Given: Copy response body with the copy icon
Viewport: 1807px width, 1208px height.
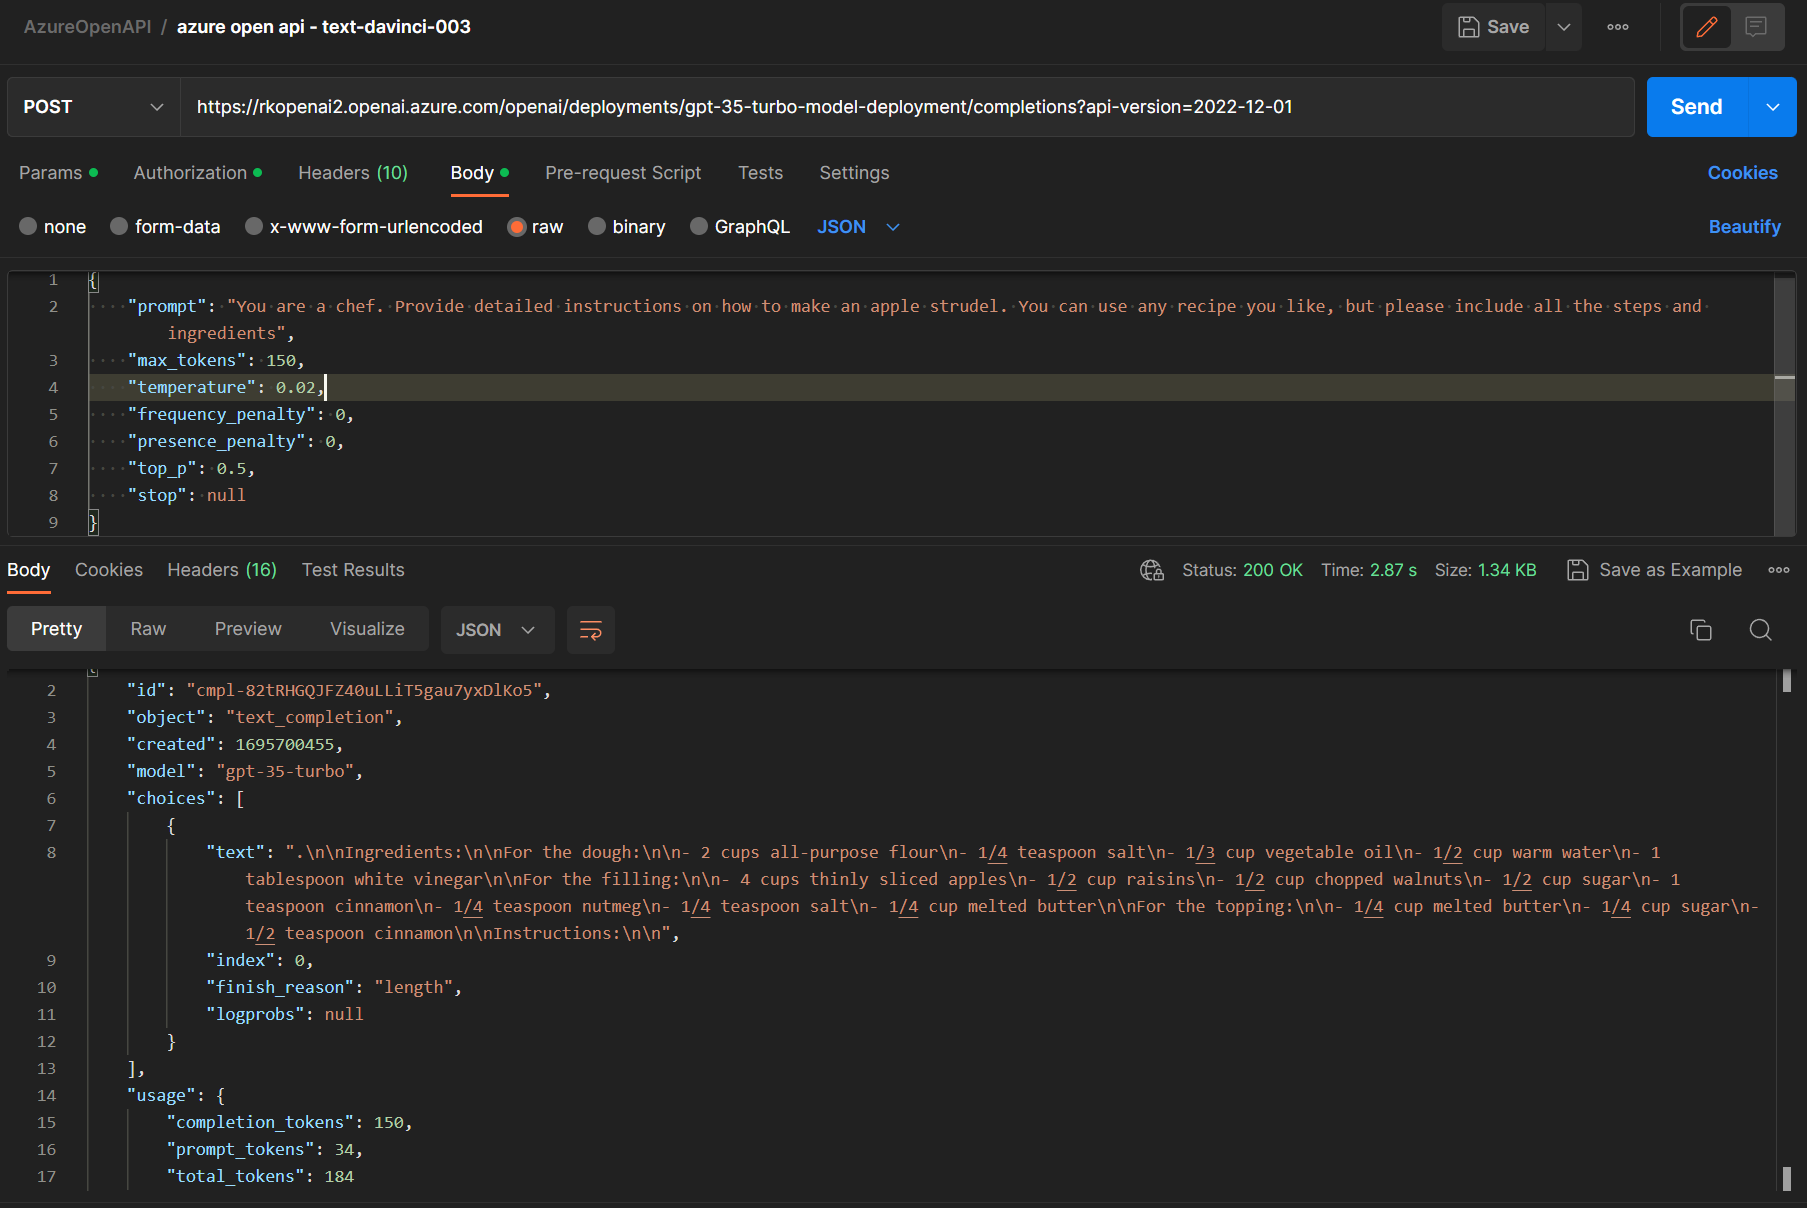Looking at the screenshot, I should tap(1700, 630).
